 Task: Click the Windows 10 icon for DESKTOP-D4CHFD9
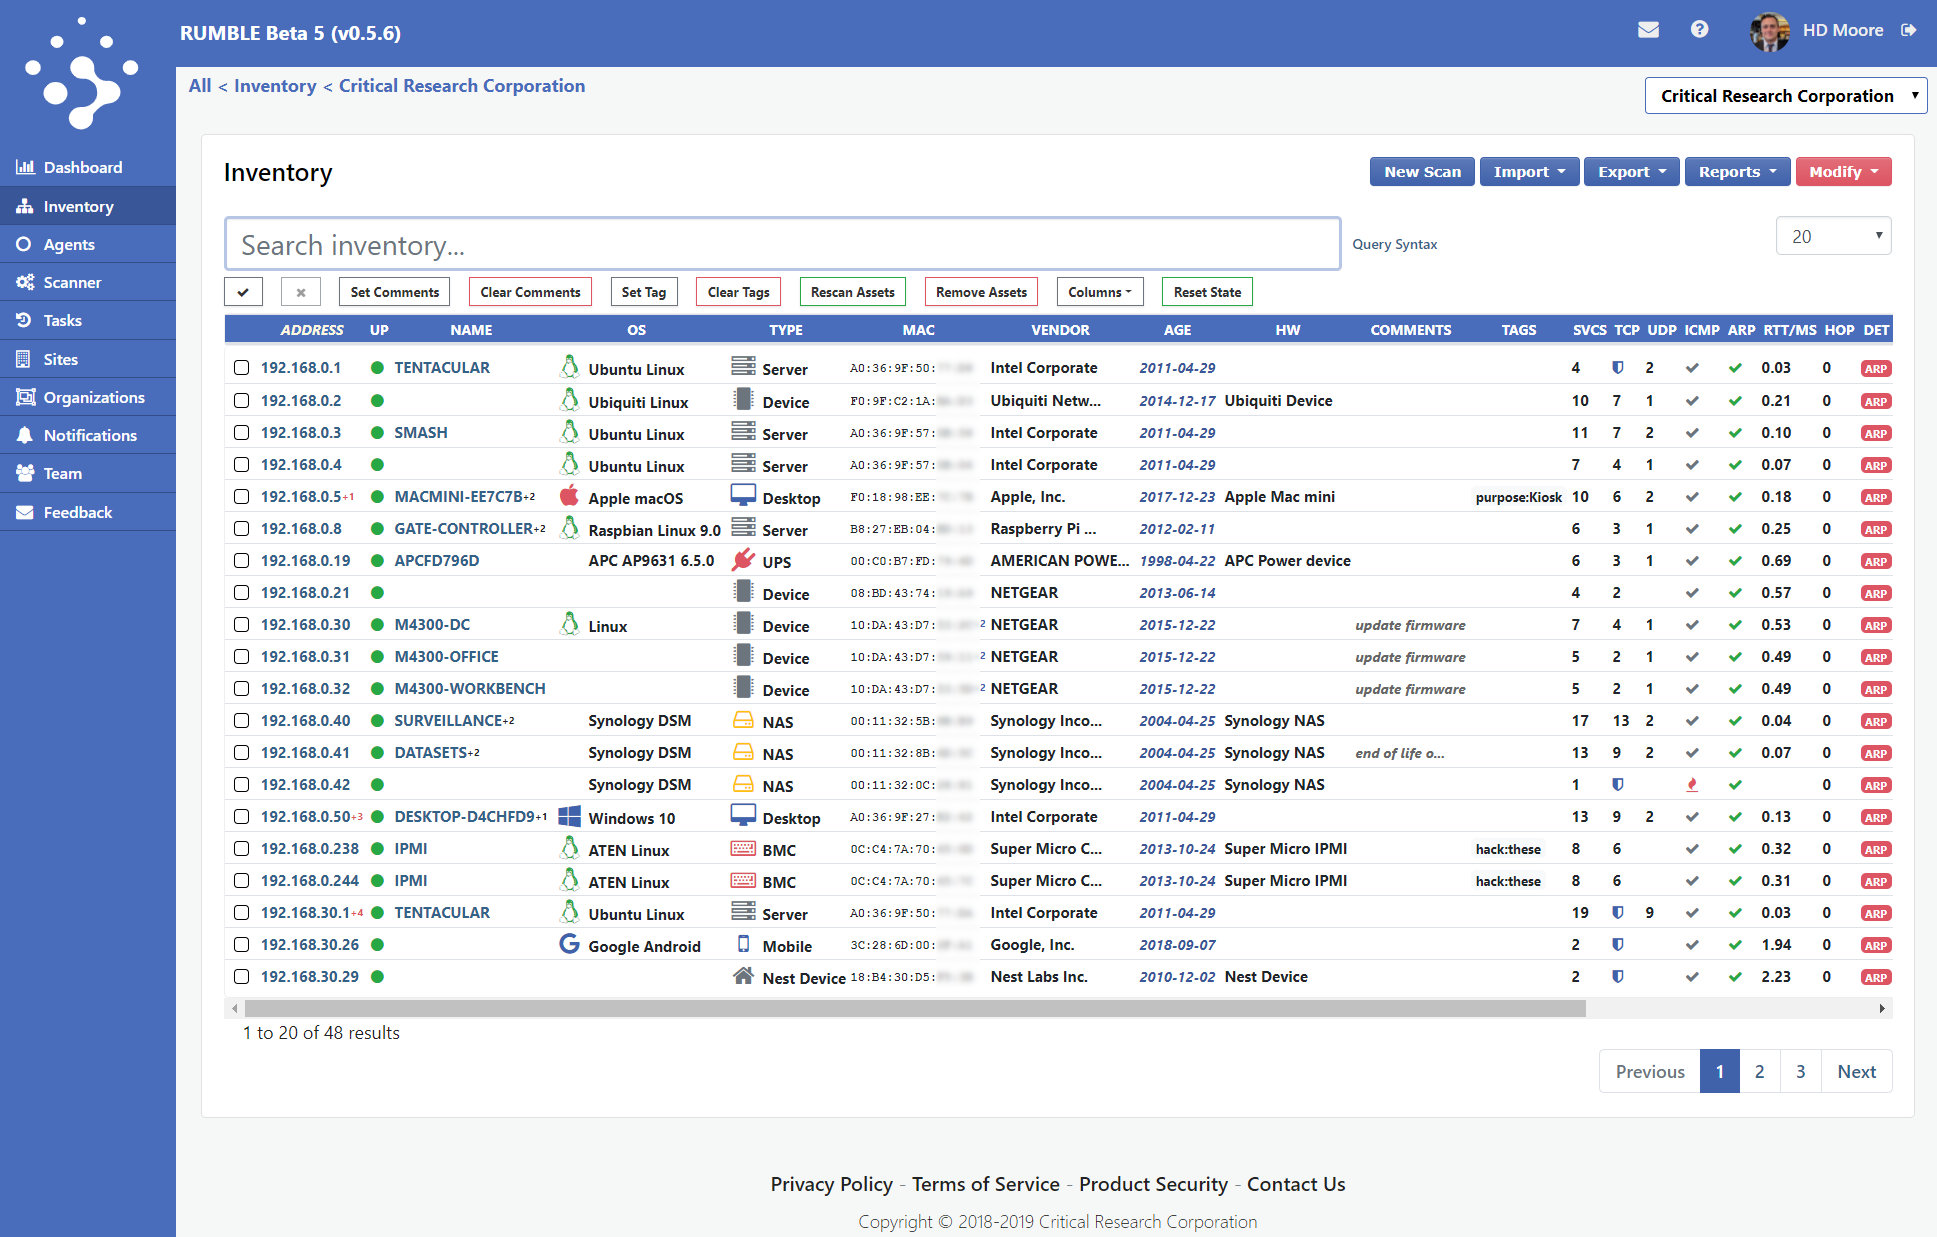569,816
